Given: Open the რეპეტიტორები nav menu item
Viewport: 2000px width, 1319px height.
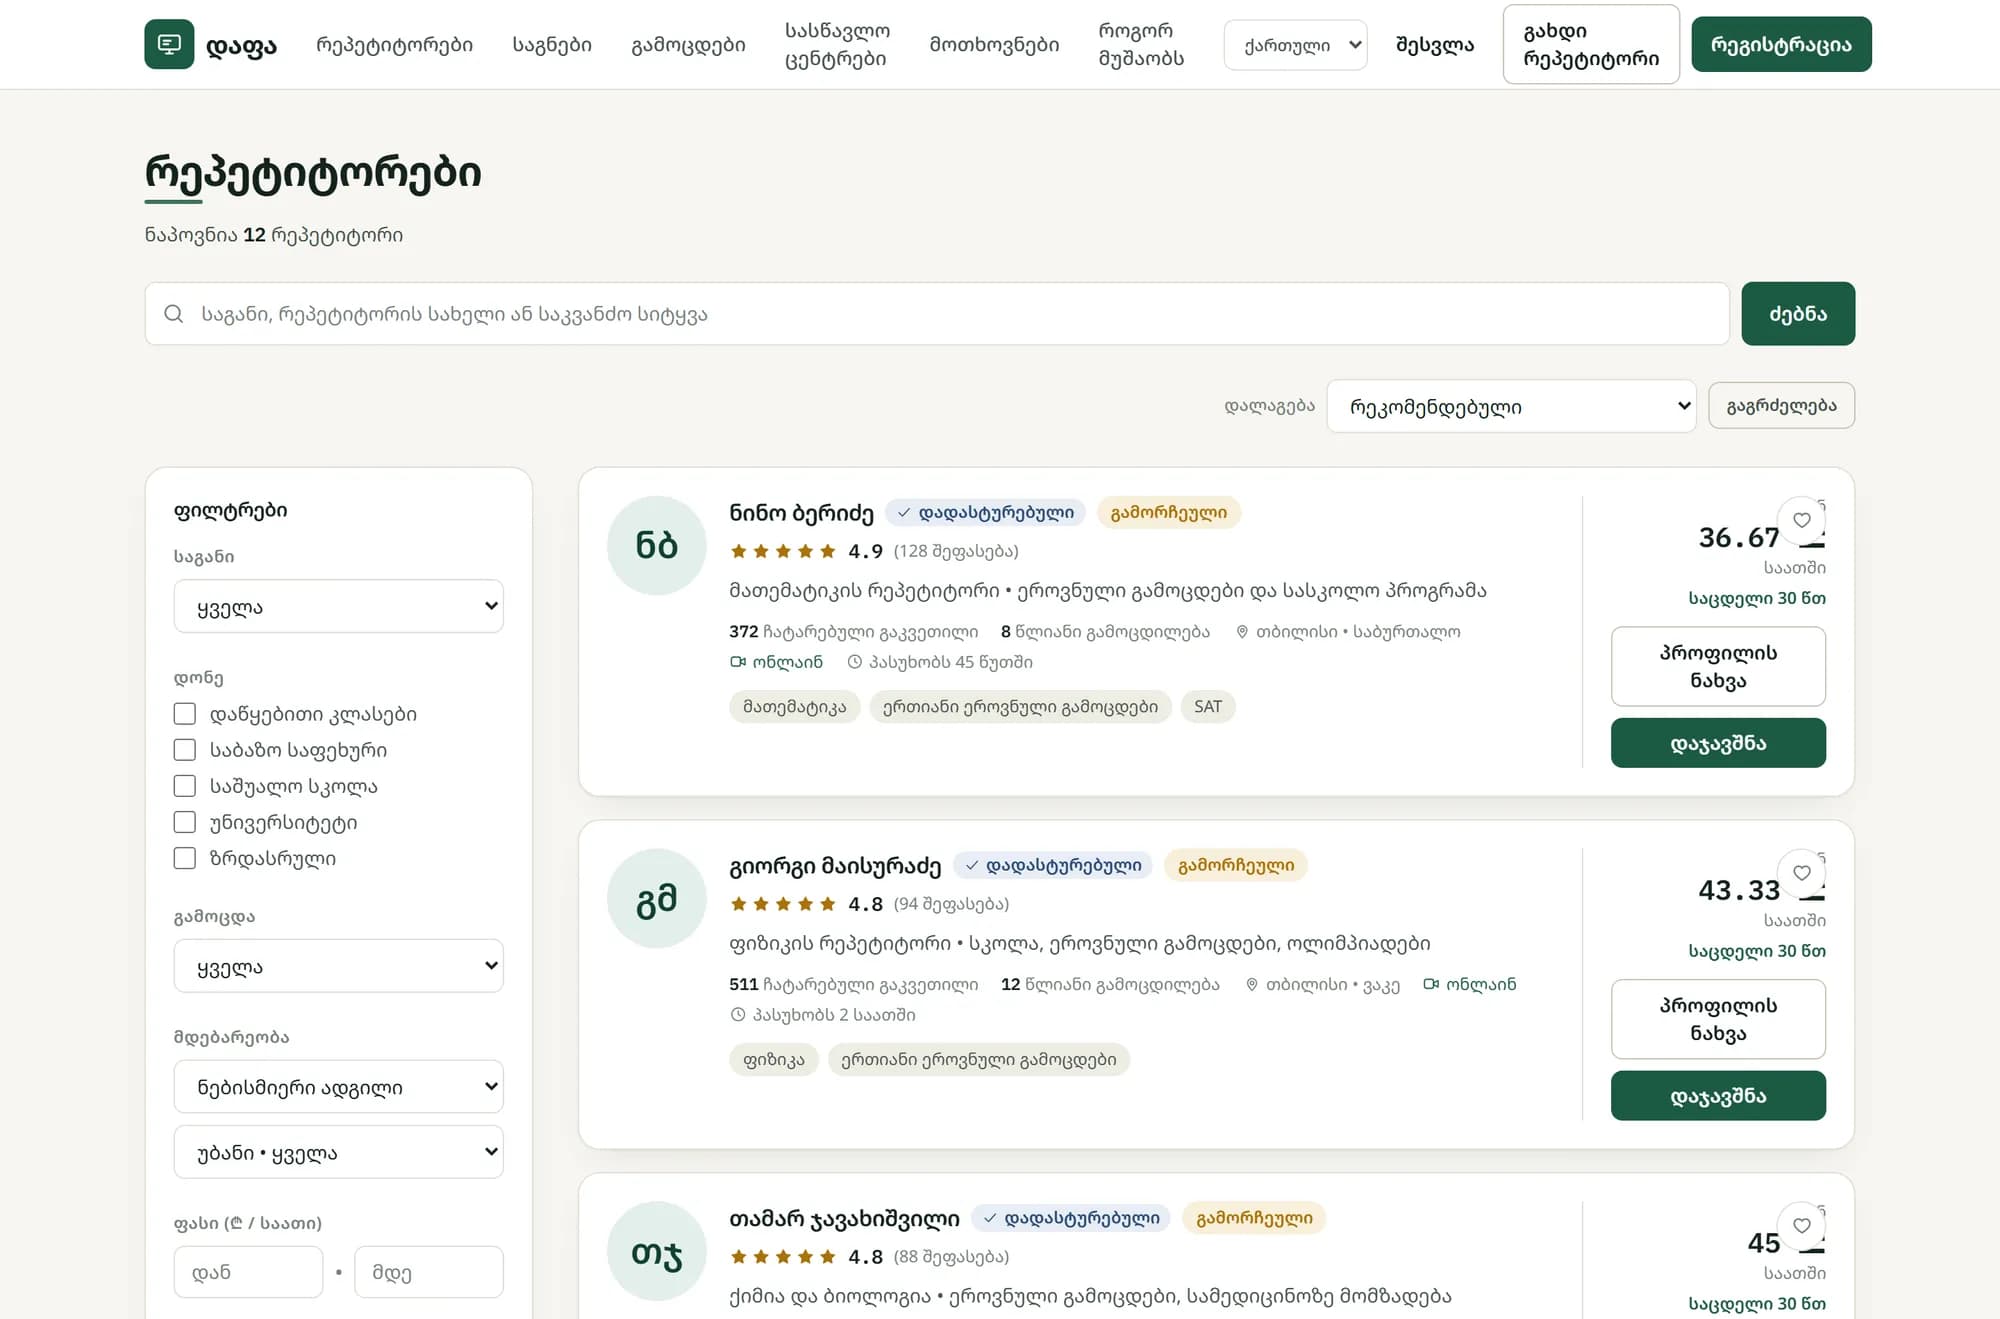Looking at the screenshot, I should coord(394,45).
